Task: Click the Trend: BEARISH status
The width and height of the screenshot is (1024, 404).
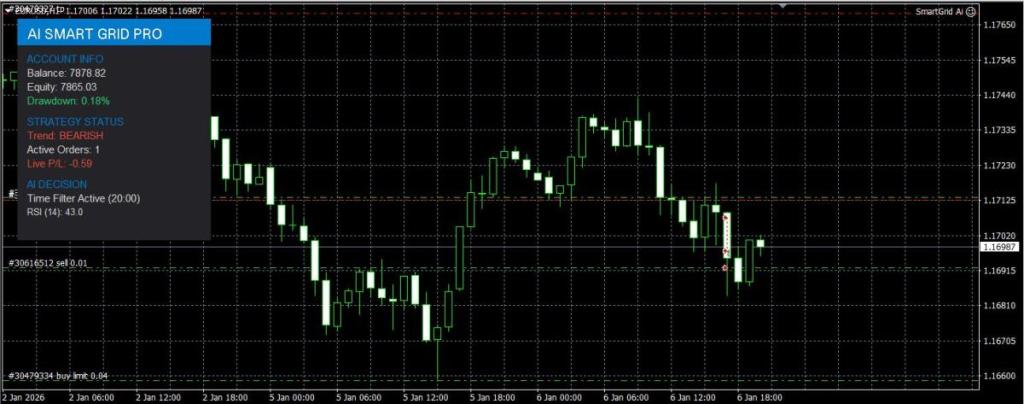Action: tap(65, 136)
